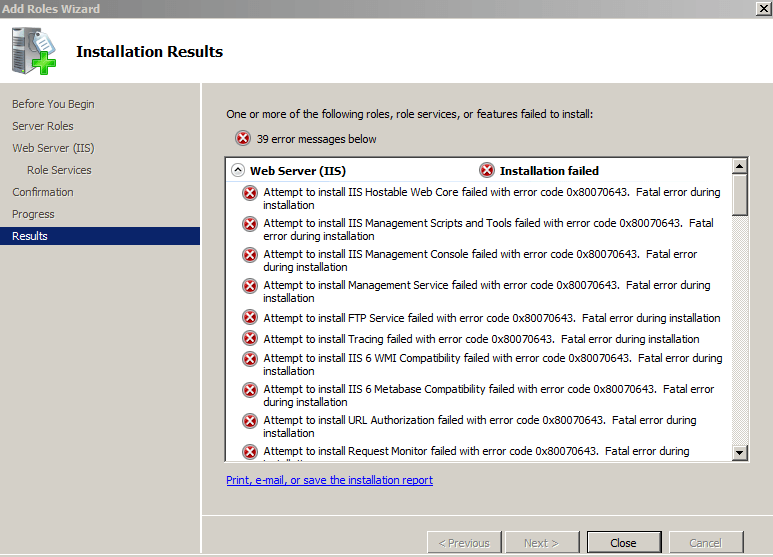Open the Confirmation step in sidebar

click(43, 192)
